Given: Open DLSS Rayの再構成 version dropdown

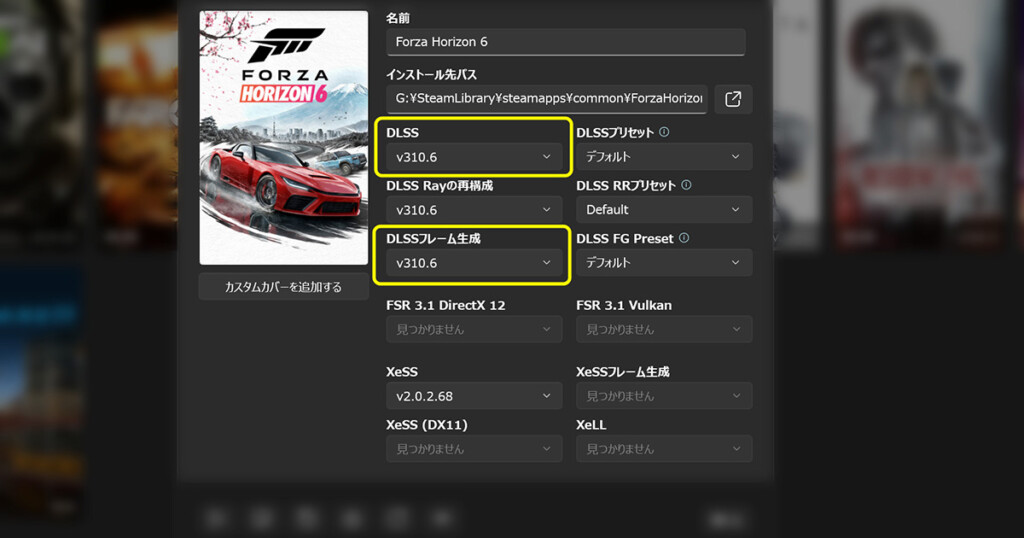Looking at the screenshot, I should coord(473,210).
